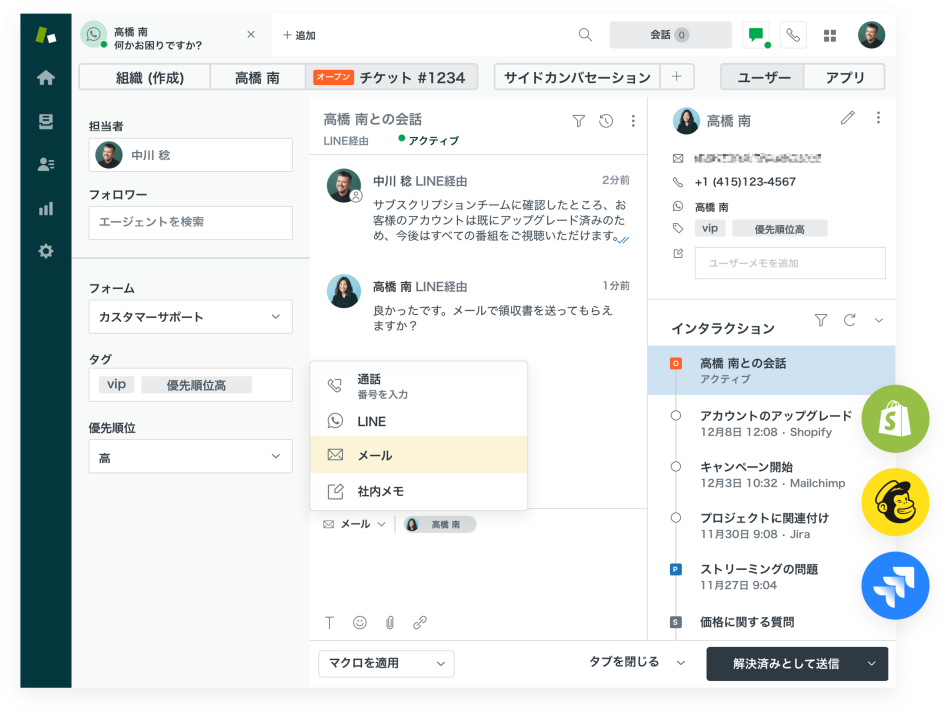Expand the フォーム dropdown

190,317
